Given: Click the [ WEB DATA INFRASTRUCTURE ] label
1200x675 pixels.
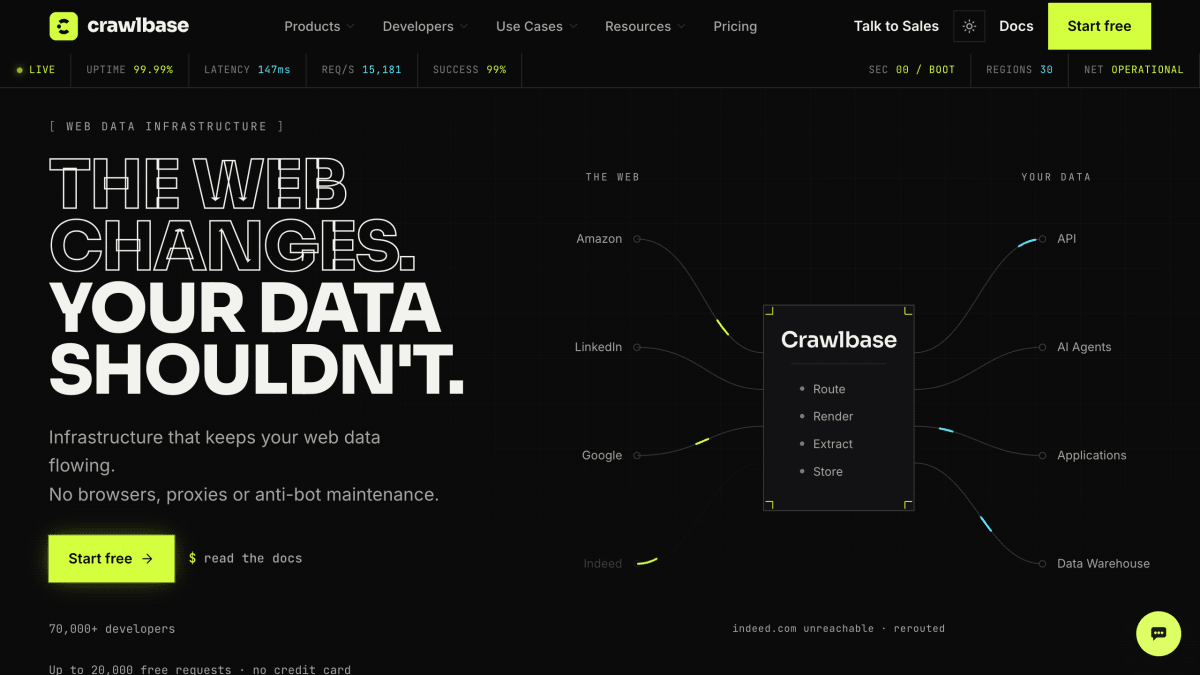Looking at the screenshot, I should [167, 126].
